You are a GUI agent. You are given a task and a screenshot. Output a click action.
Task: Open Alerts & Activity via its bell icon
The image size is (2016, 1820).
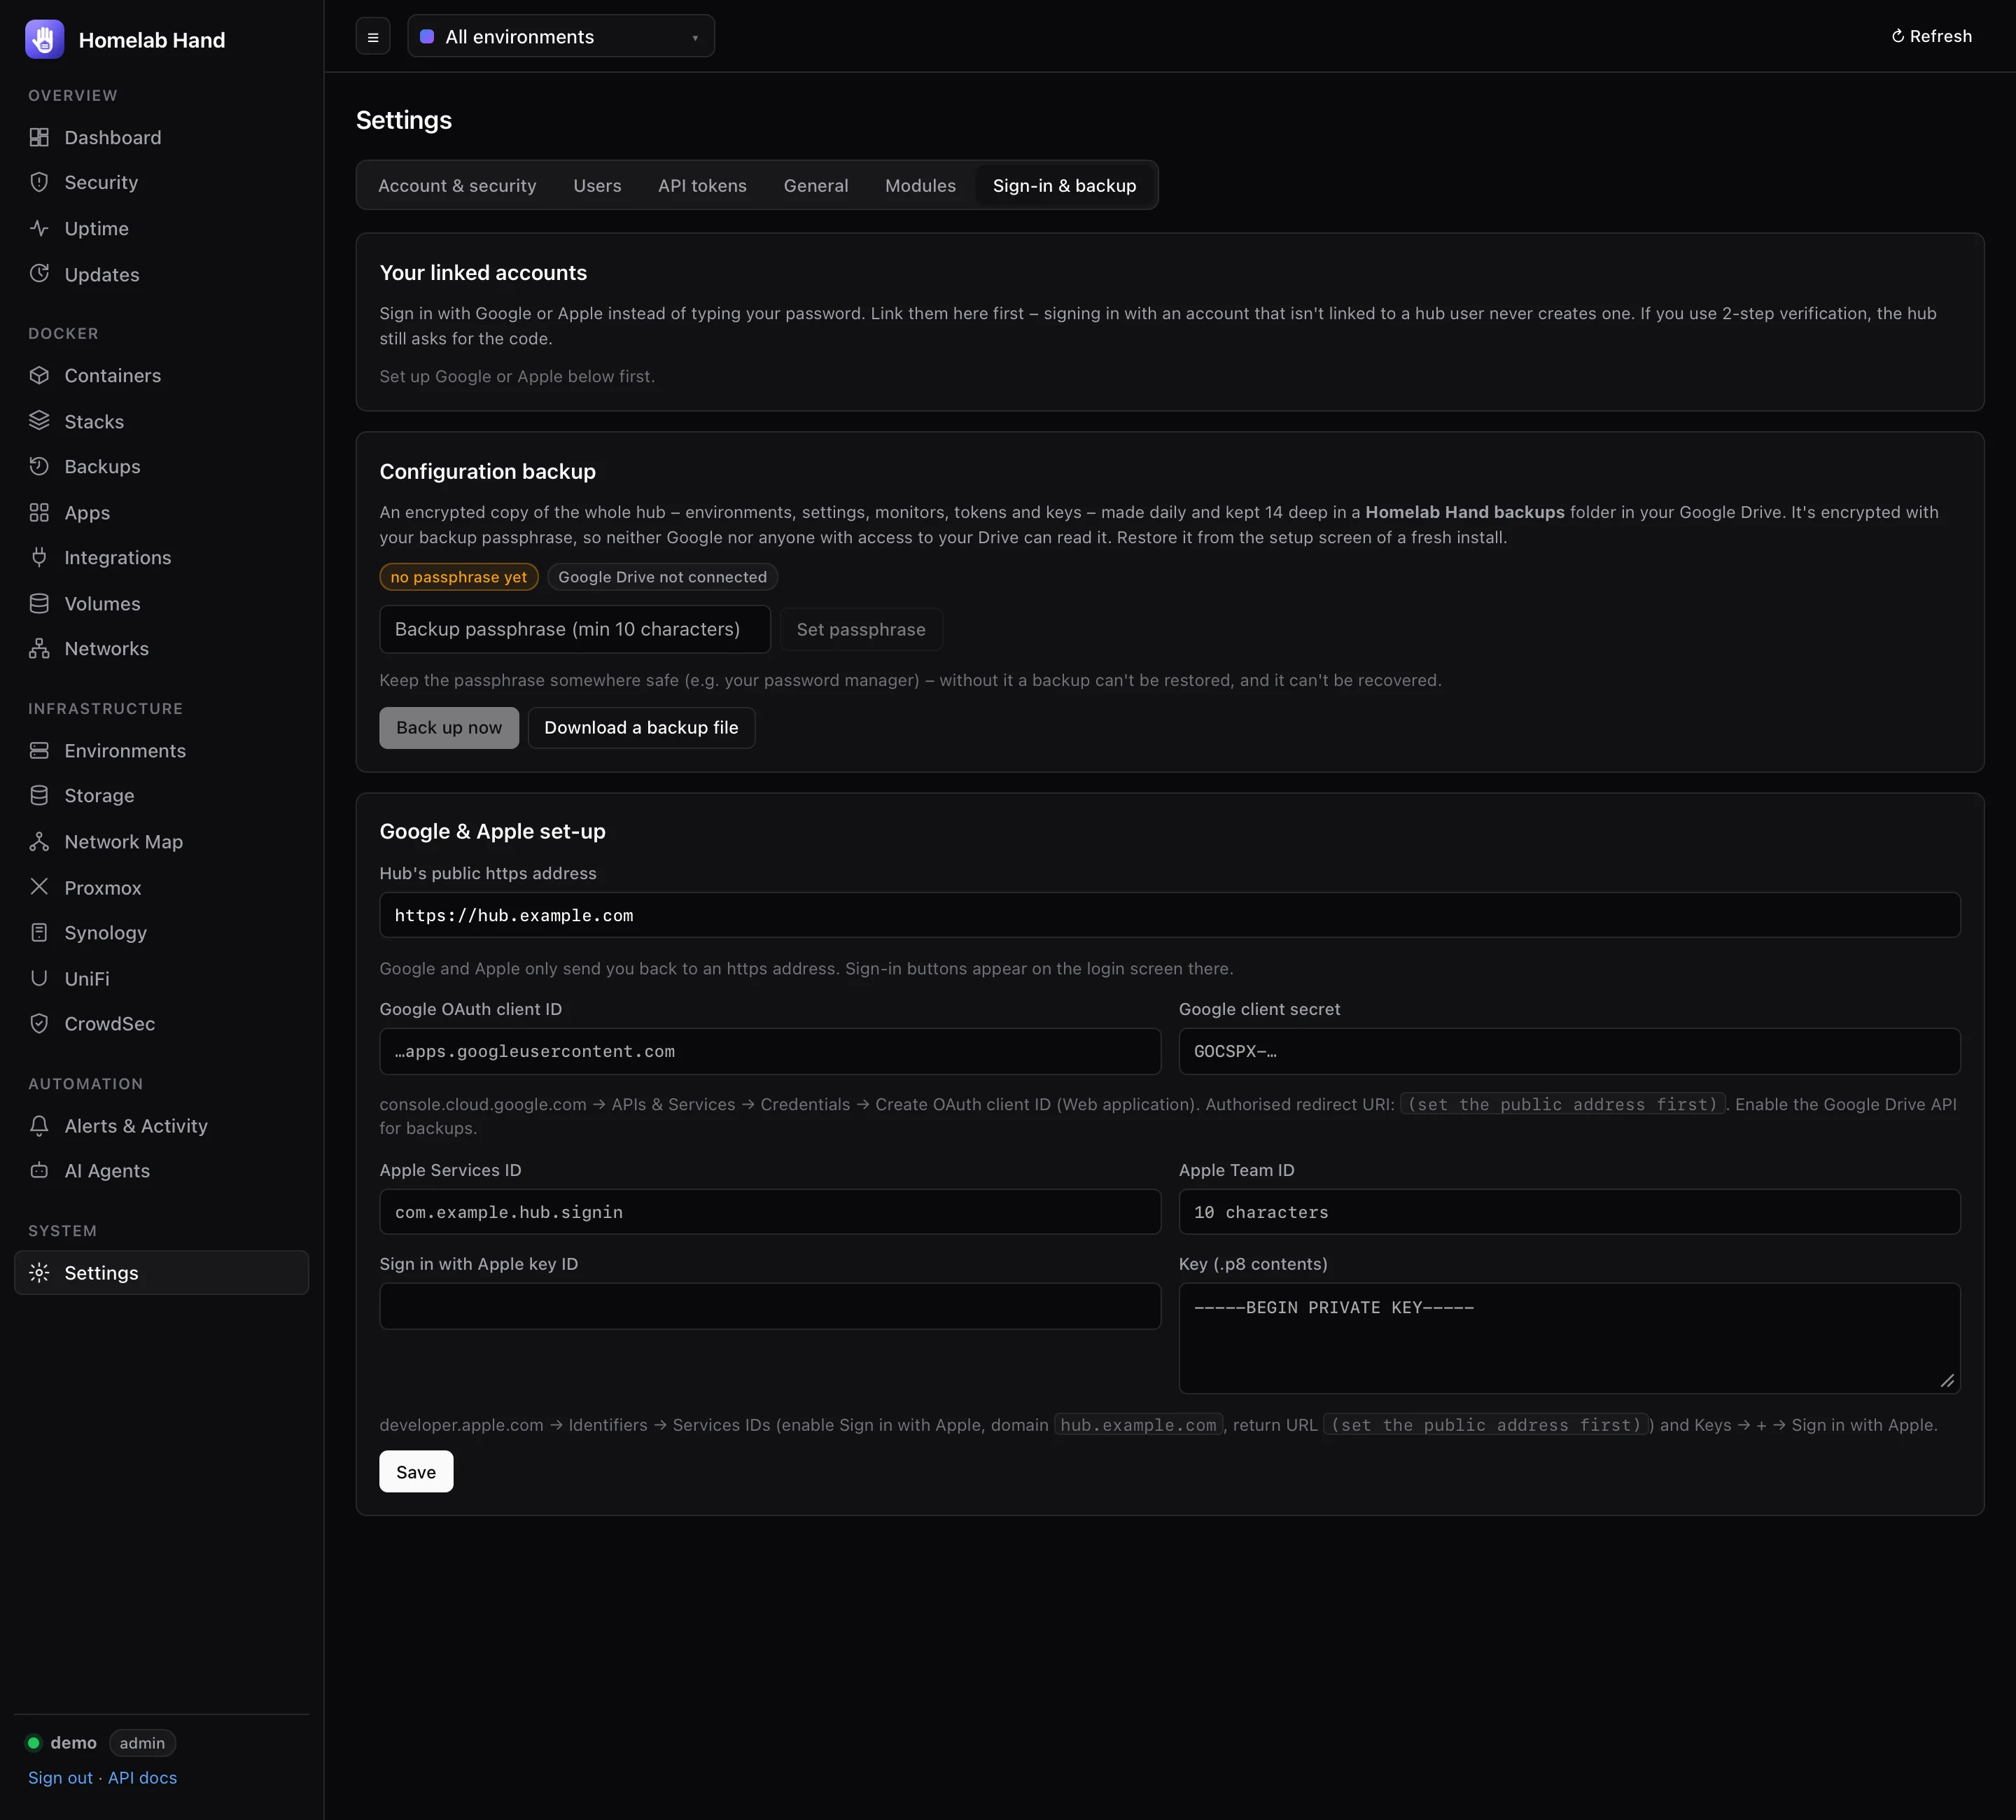[39, 1125]
